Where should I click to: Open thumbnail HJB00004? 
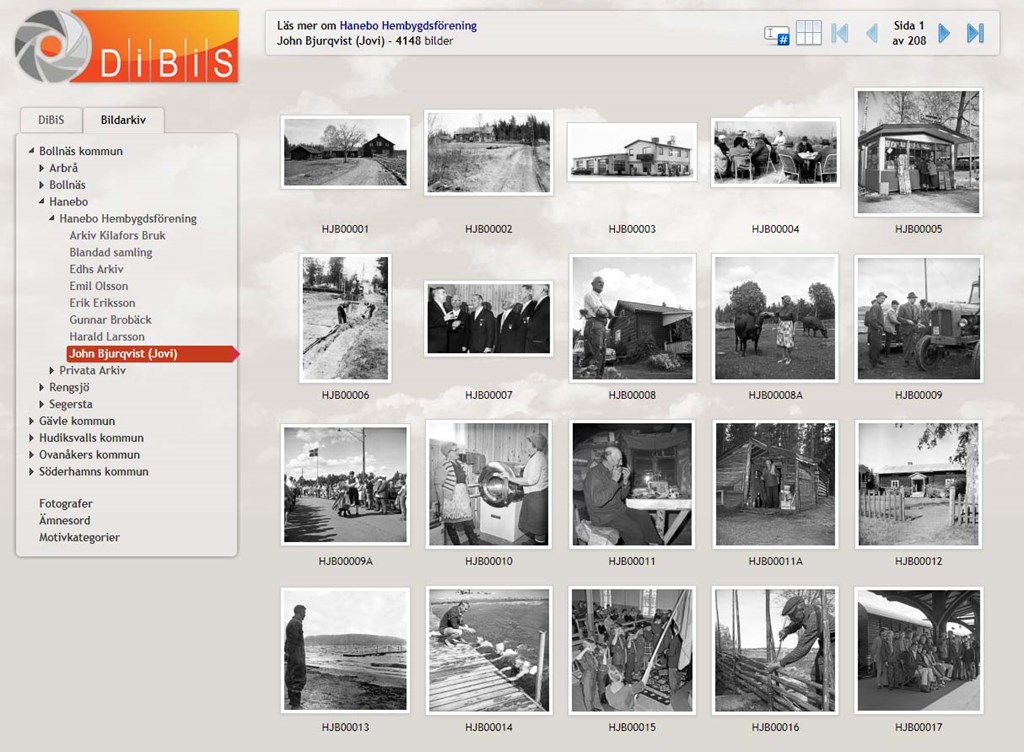coord(775,152)
